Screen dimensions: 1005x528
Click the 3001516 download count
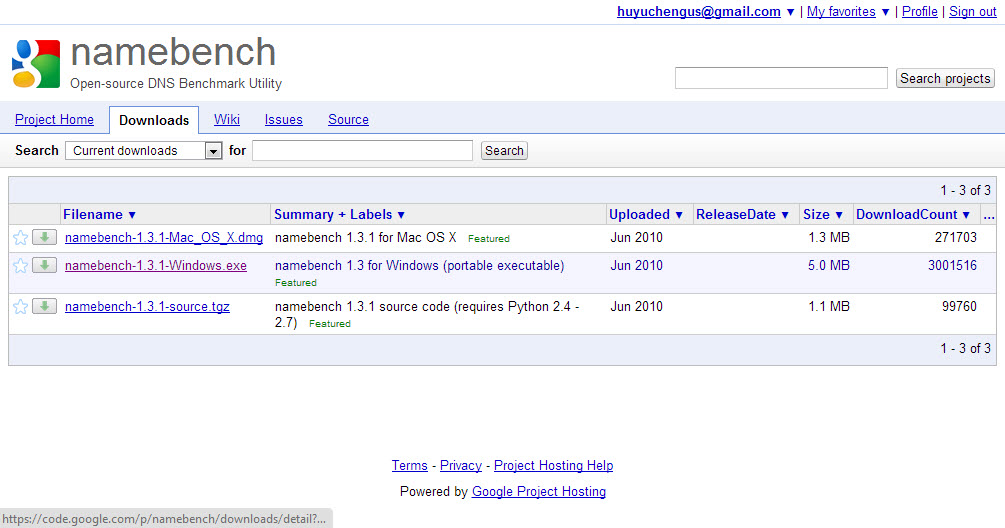(x=952, y=266)
